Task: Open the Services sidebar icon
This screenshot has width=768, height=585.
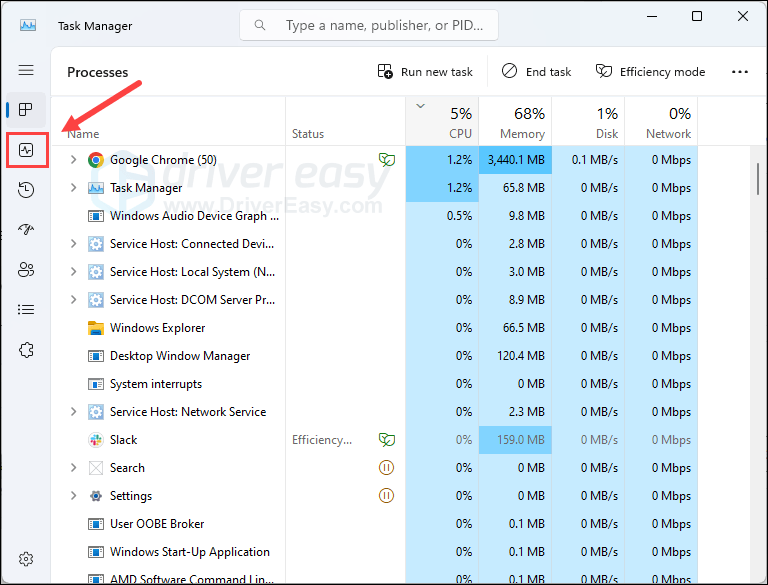Action: (x=26, y=350)
